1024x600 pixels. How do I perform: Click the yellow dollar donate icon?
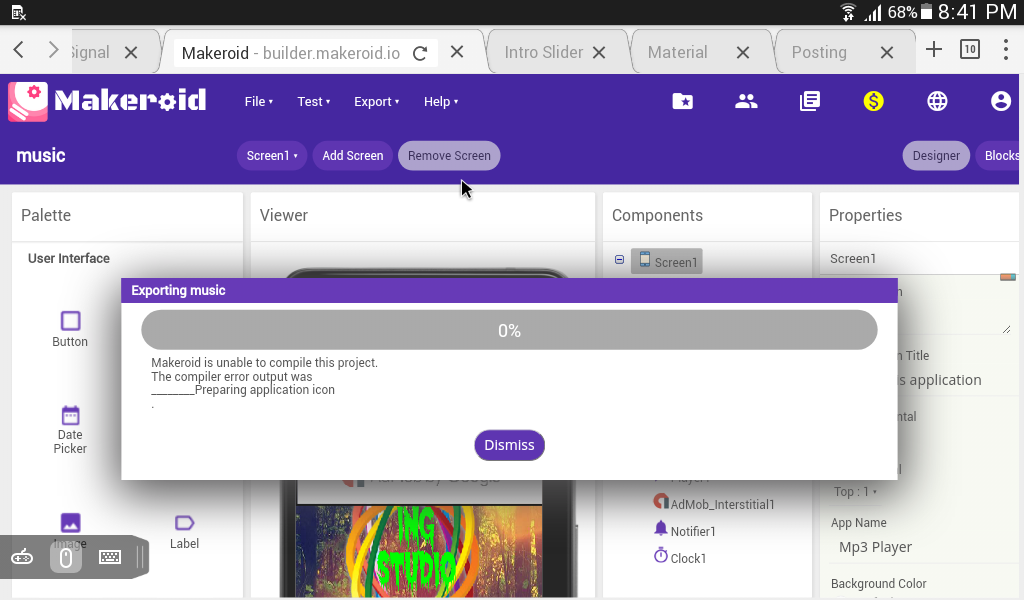click(x=874, y=101)
